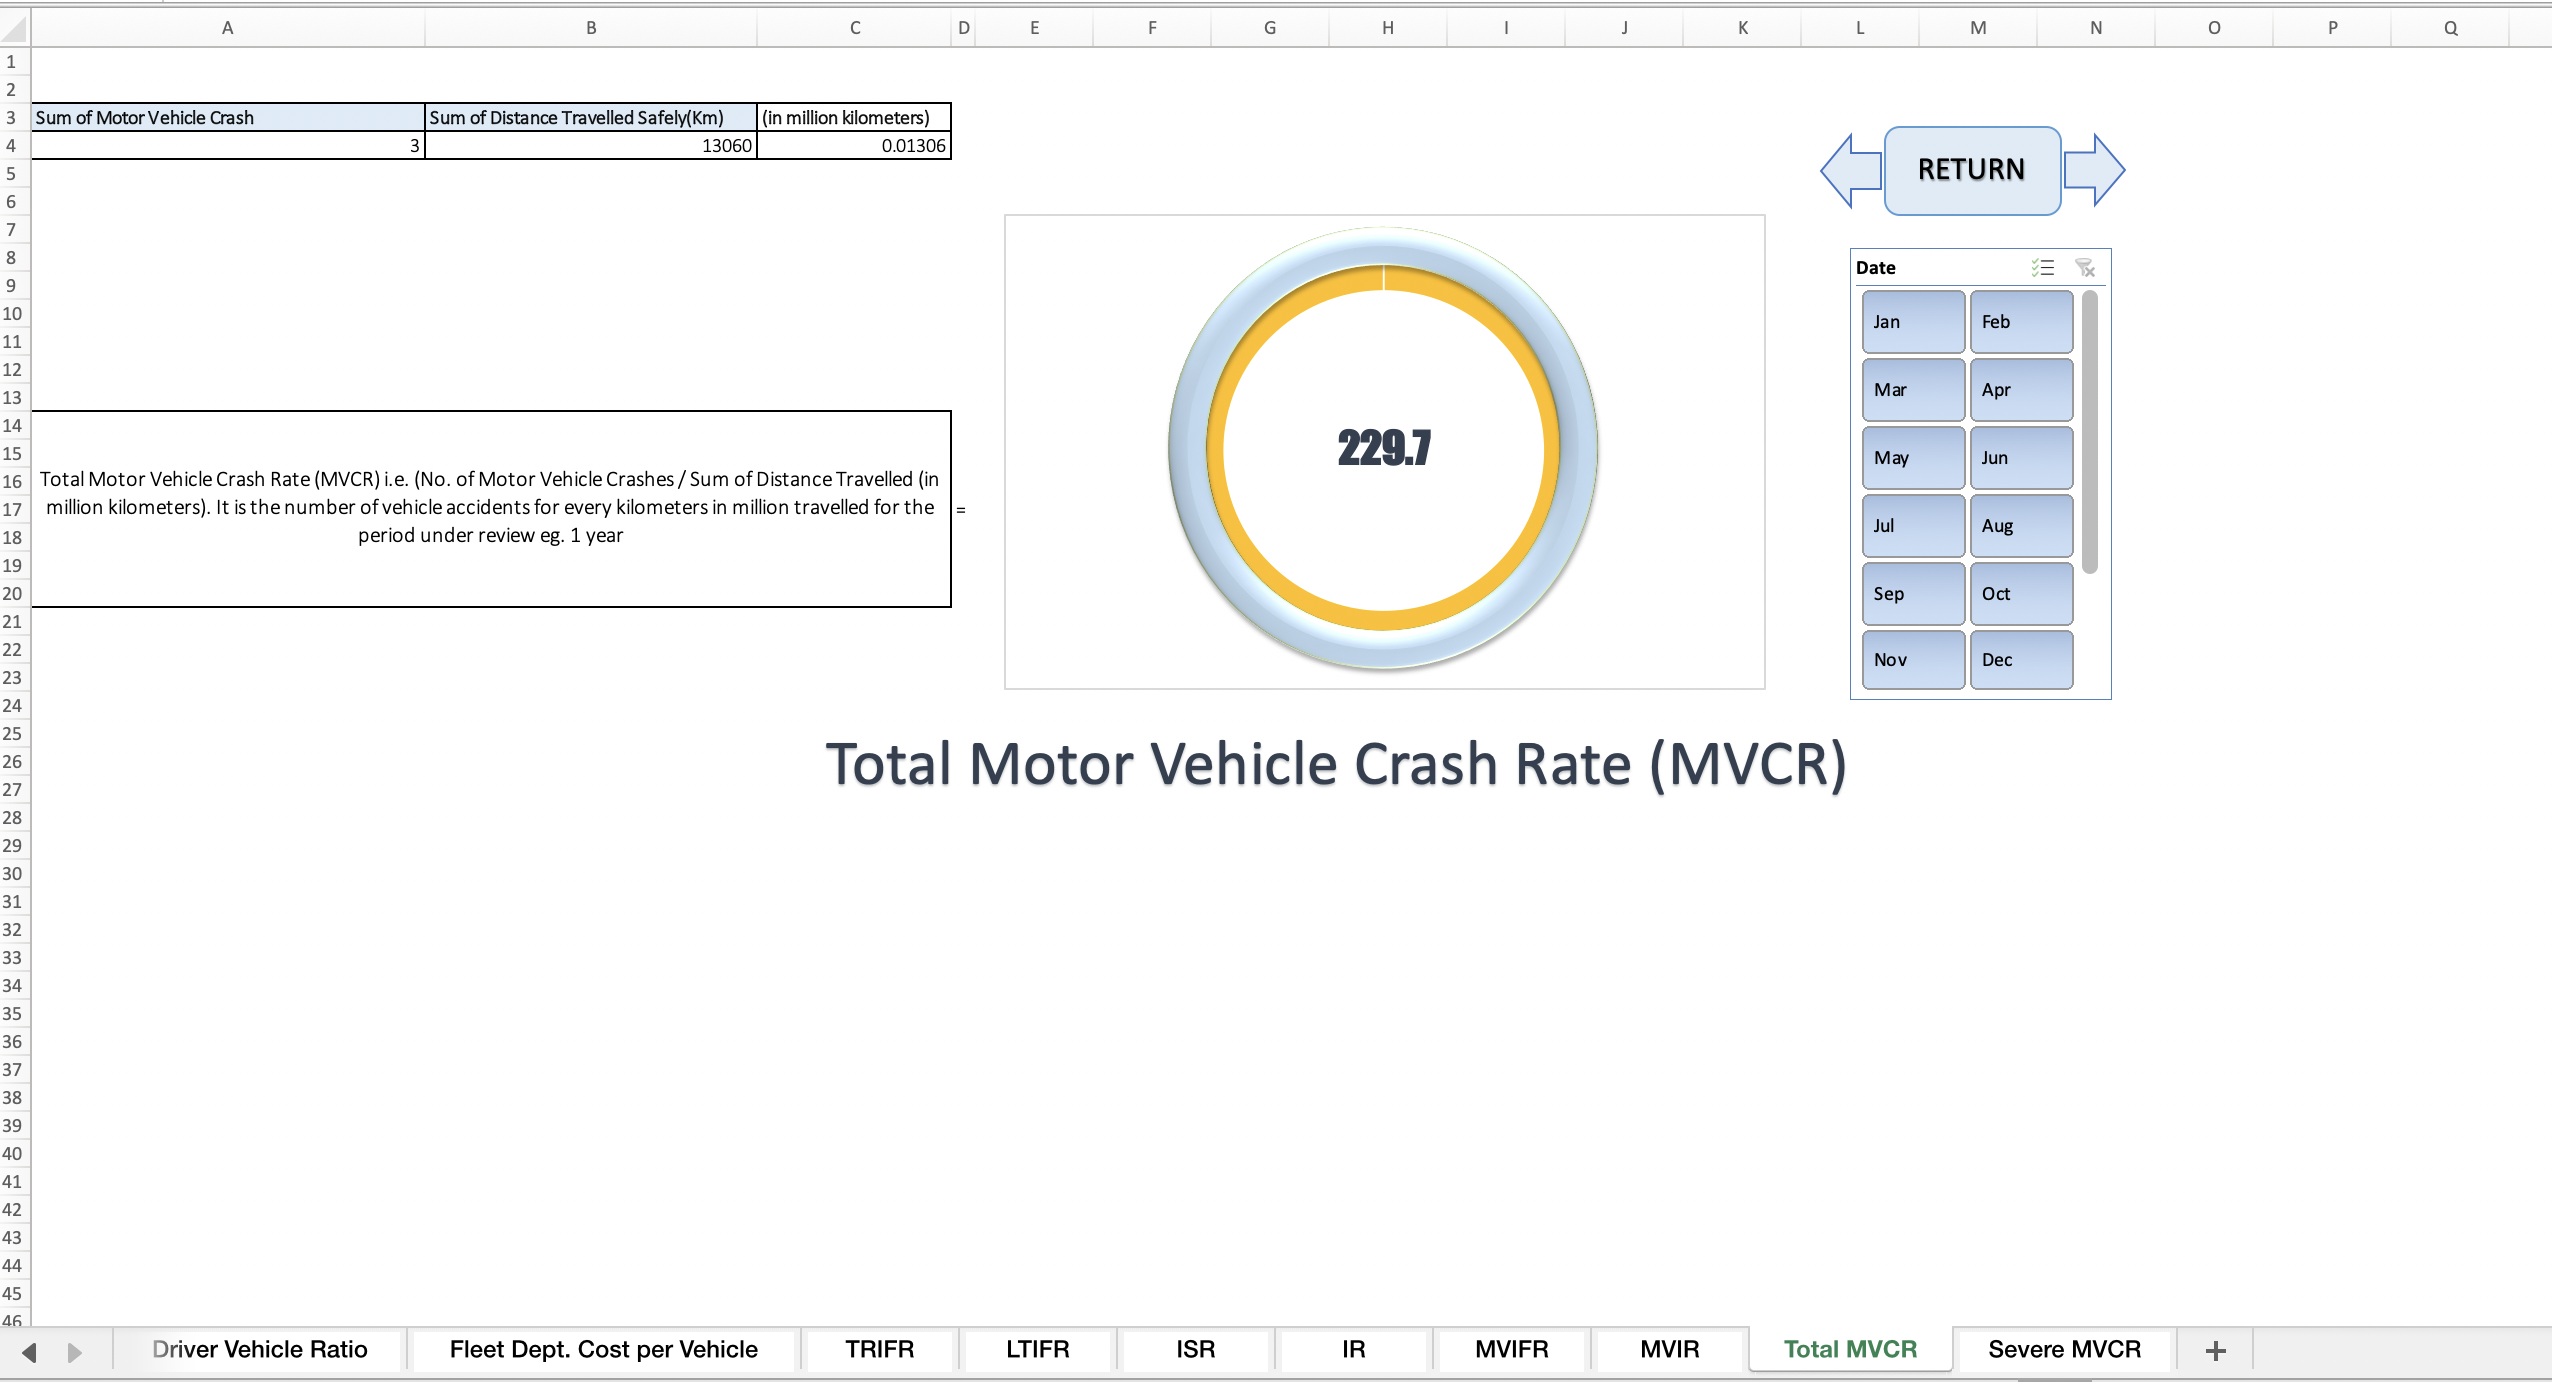Viewport: 2552px width, 1382px height.
Task: Select the Total Motor Vehicle Crash Rate title
Action: (x=1336, y=765)
